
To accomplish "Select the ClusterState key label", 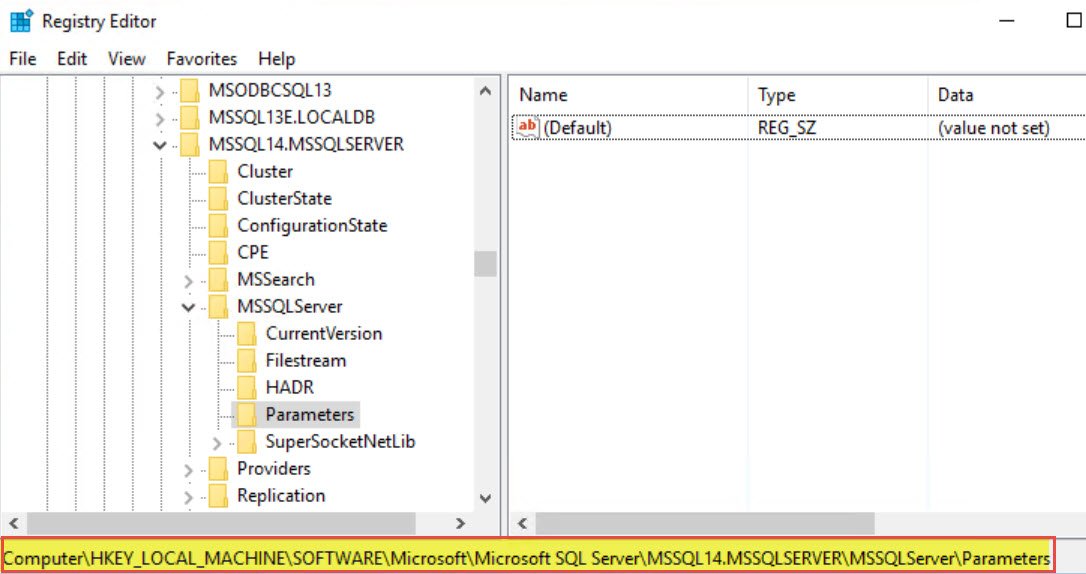I will coord(284,198).
